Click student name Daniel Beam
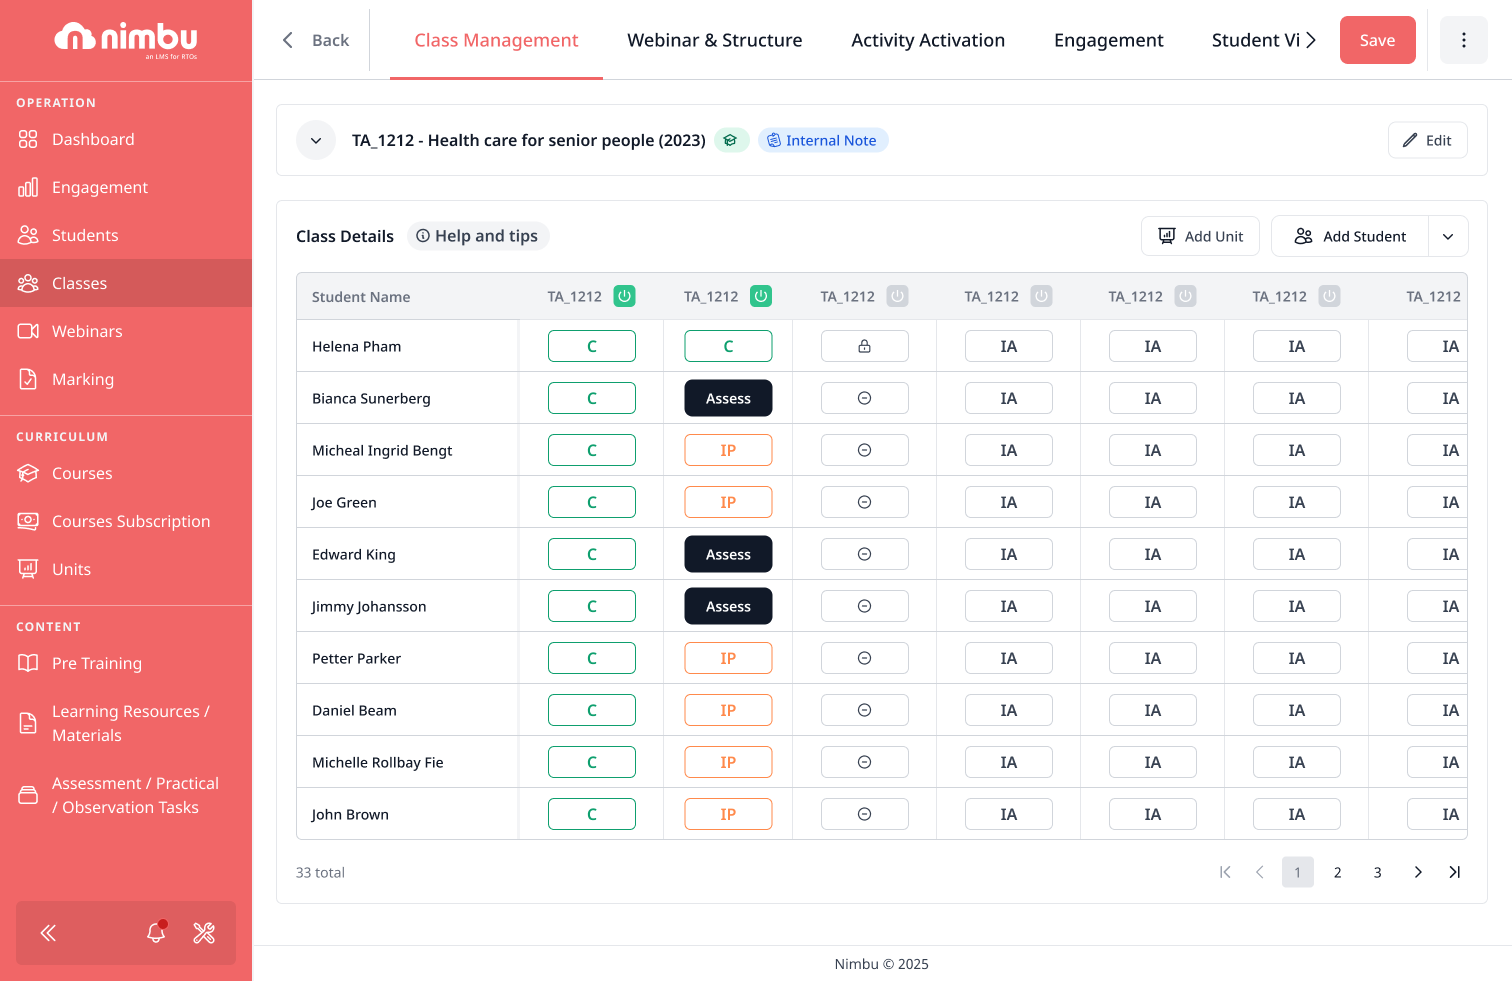This screenshot has height=982, width=1512. tap(354, 710)
